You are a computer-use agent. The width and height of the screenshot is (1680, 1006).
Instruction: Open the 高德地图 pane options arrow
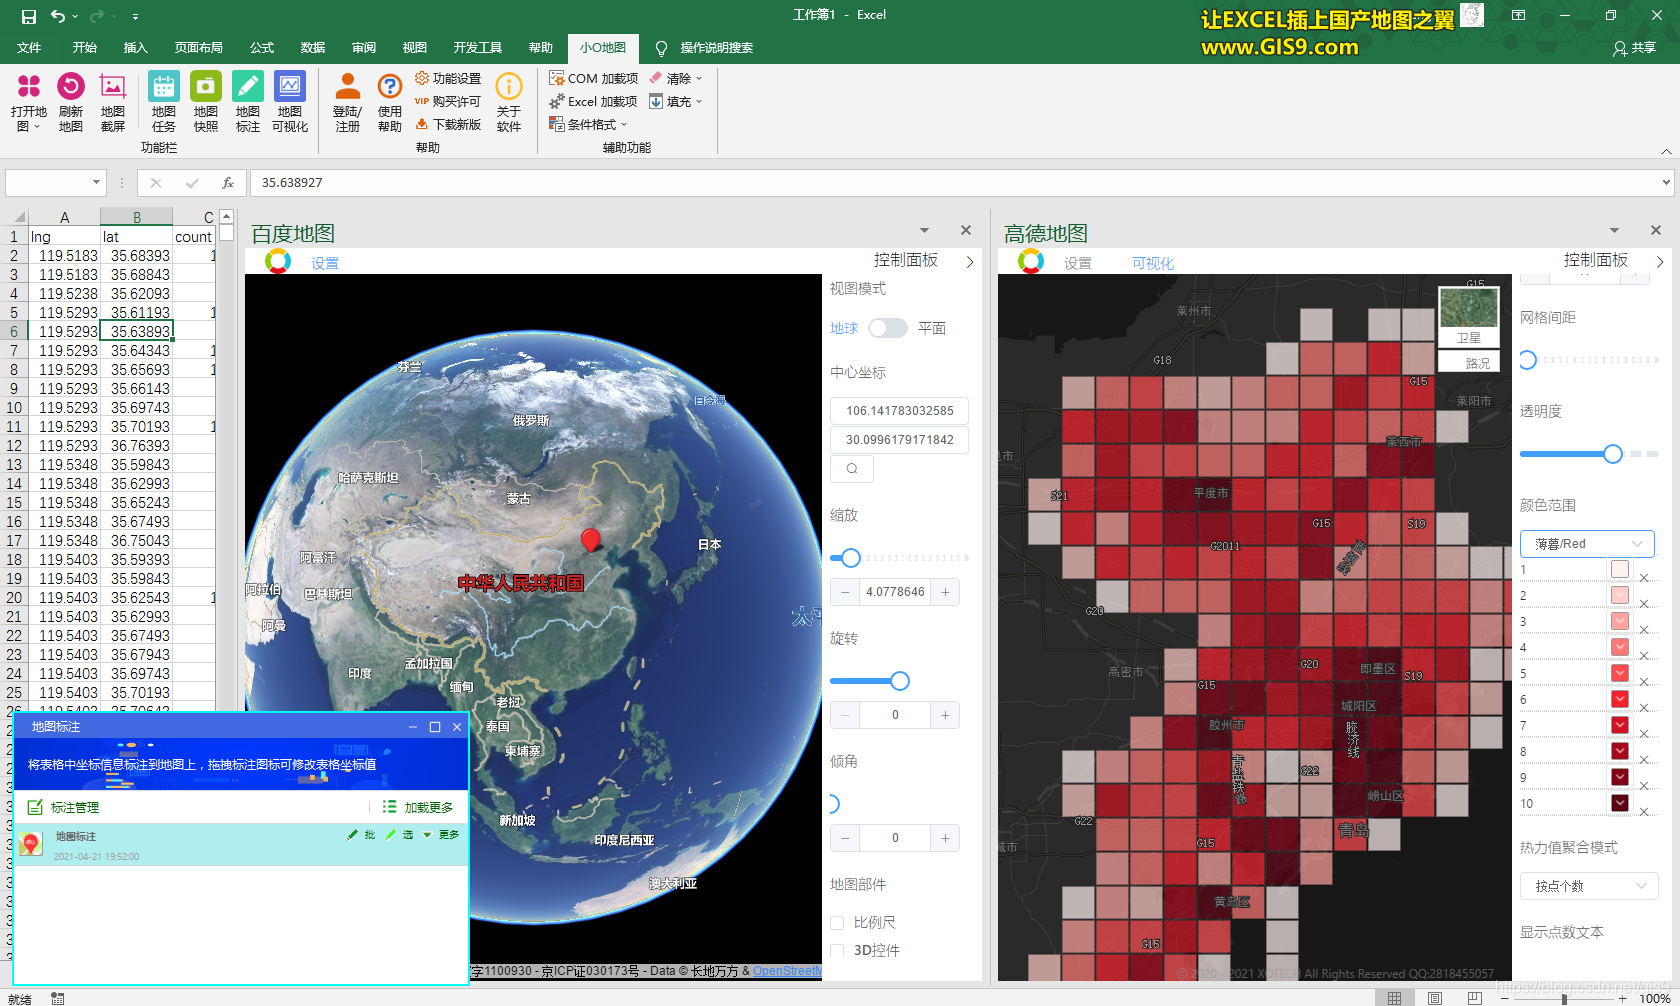tap(1614, 231)
